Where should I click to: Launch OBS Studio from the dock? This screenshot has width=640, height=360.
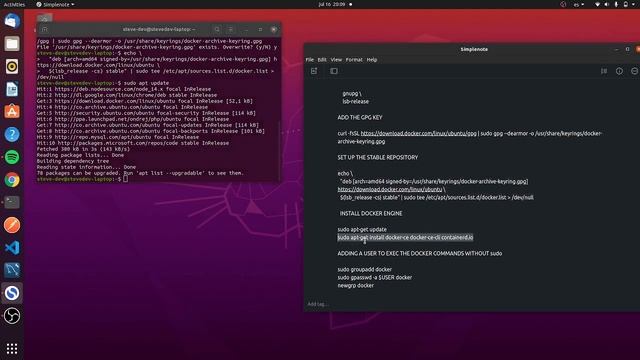(12, 316)
